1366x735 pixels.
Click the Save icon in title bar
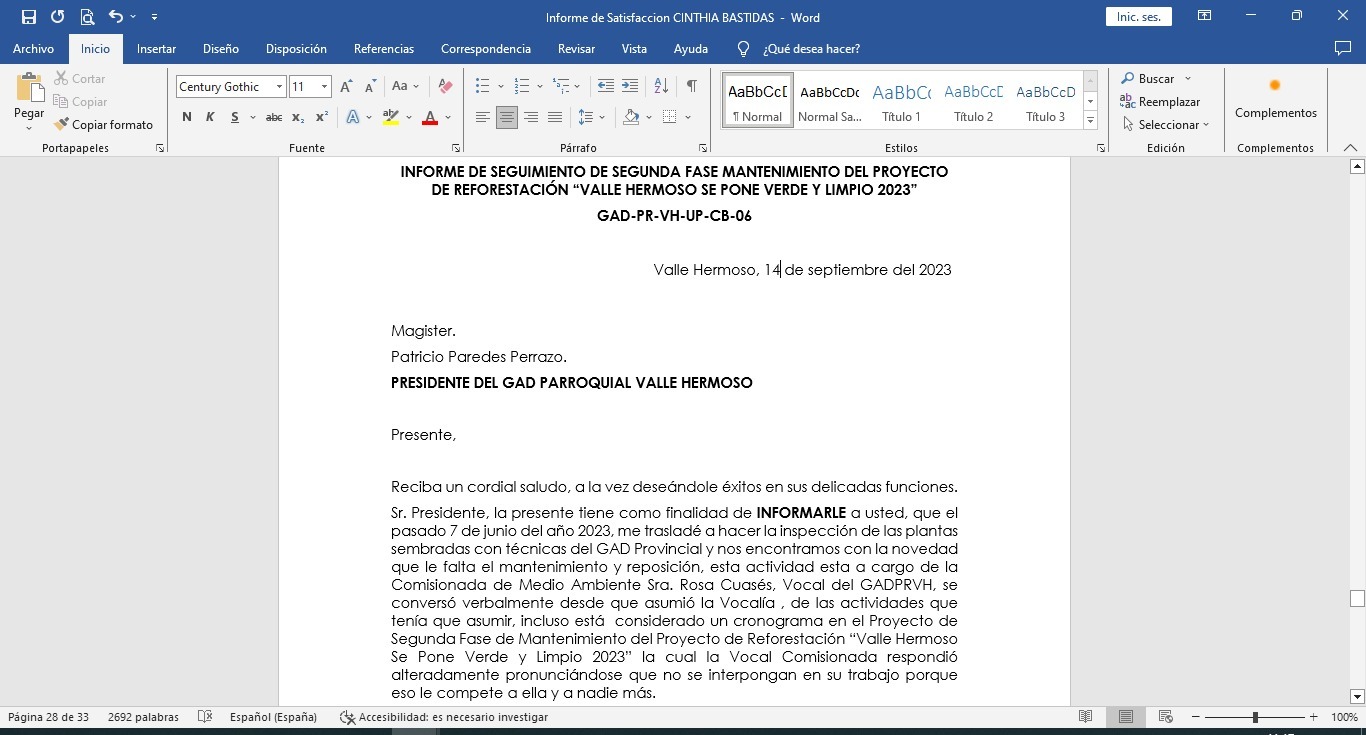(x=29, y=17)
